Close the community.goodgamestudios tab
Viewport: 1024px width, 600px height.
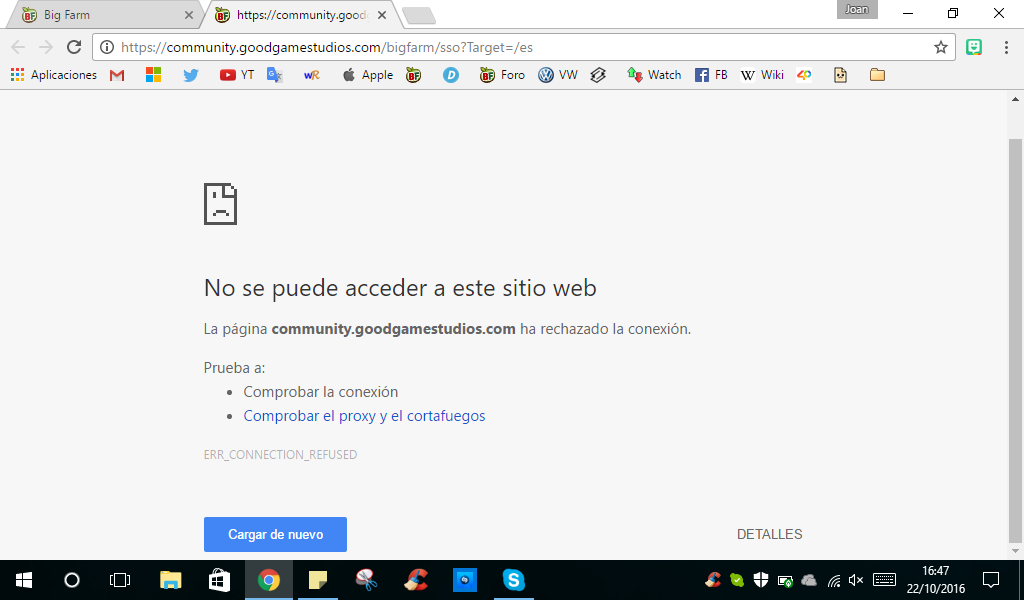(382, 14)
